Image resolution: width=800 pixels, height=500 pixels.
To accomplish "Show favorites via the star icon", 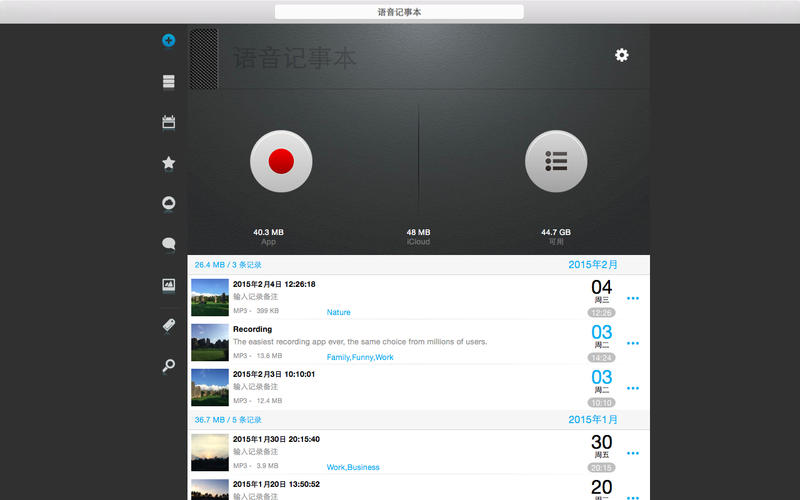I will 168,162.
